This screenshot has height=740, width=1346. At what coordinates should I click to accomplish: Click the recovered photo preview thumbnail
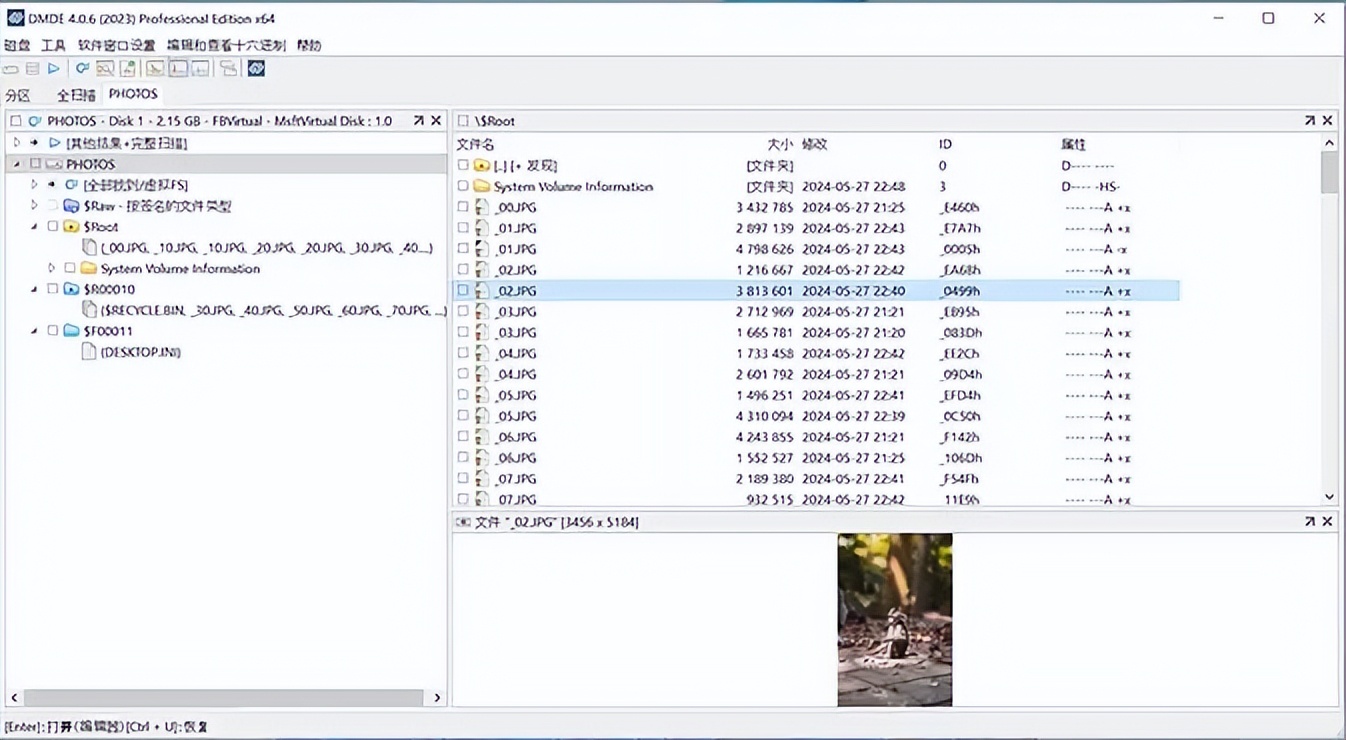(x=894, y=619)
